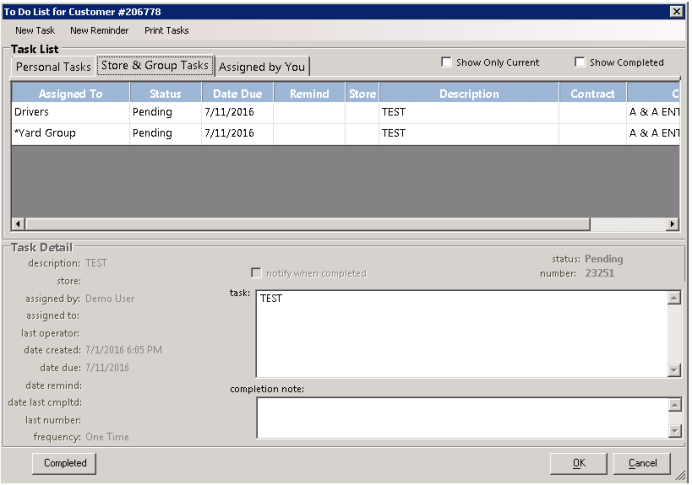This screenshot has height=485, width=692.
Task: Toggle the Show Completed checkbox
Action: coord(580,62)
